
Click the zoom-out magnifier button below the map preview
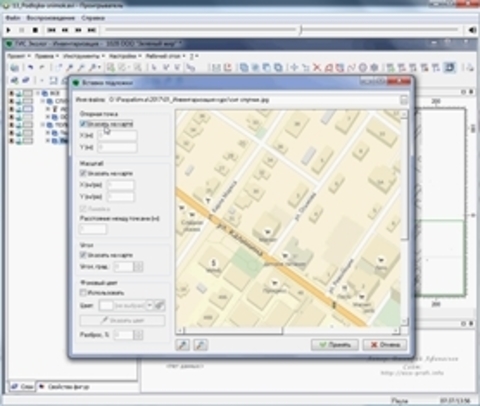point(200,345)
